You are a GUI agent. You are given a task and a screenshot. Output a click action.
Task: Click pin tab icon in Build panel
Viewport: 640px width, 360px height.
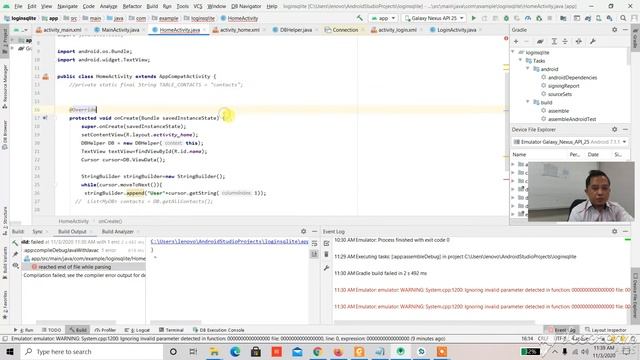(x=16, y=254)
